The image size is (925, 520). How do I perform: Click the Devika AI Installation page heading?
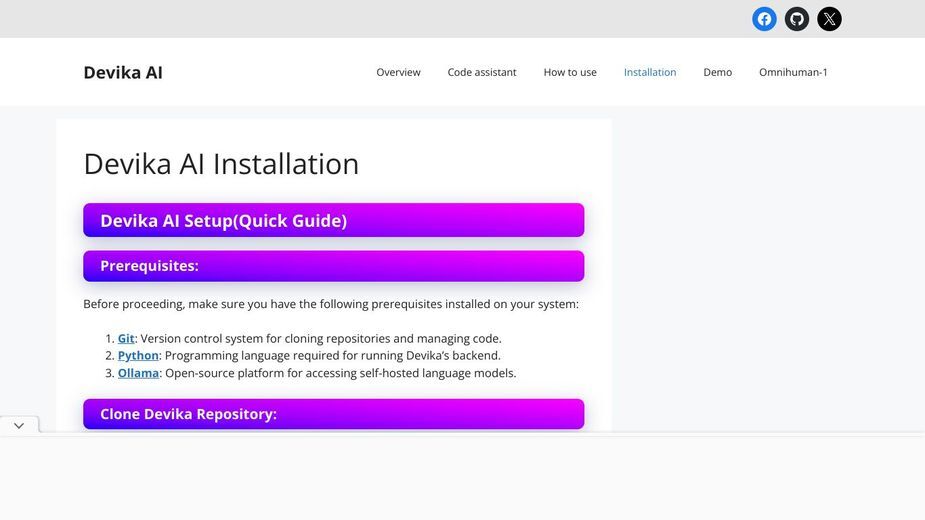(221, 163)
